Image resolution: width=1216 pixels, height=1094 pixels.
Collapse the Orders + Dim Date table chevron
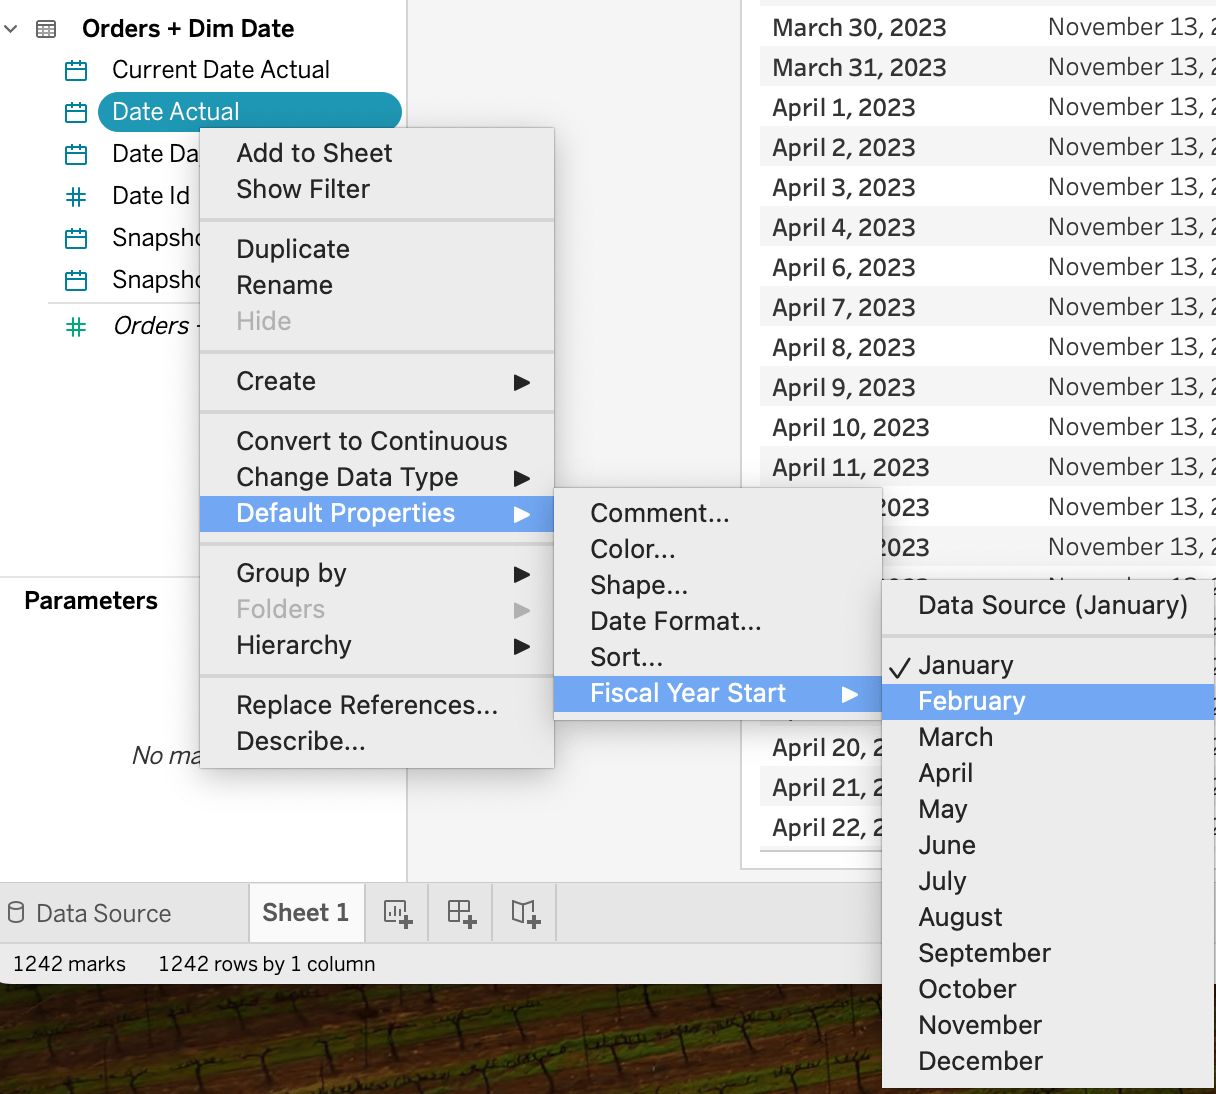pos(11,29)
